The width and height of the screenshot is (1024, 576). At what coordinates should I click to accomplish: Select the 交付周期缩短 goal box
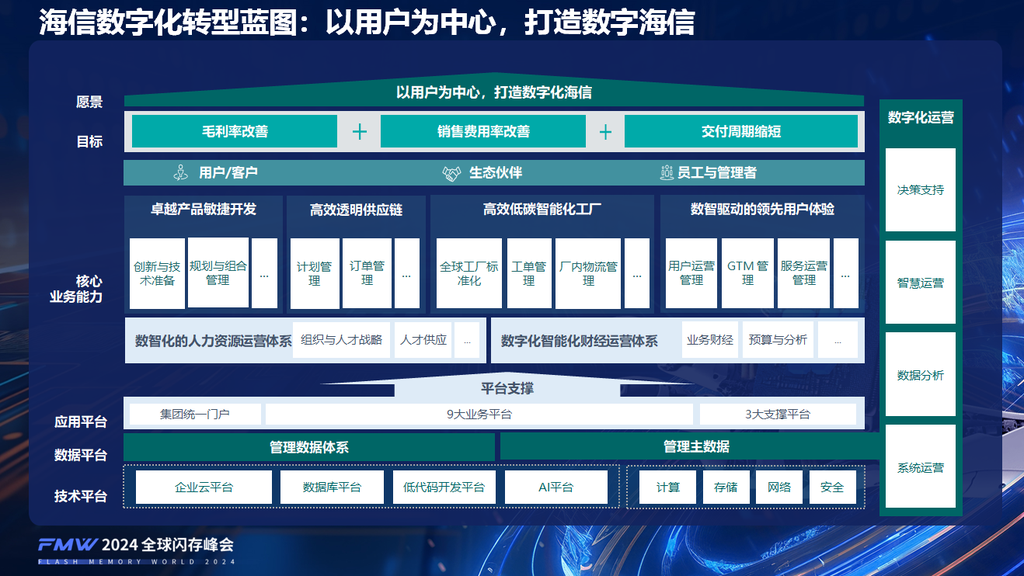click(741, 131)
